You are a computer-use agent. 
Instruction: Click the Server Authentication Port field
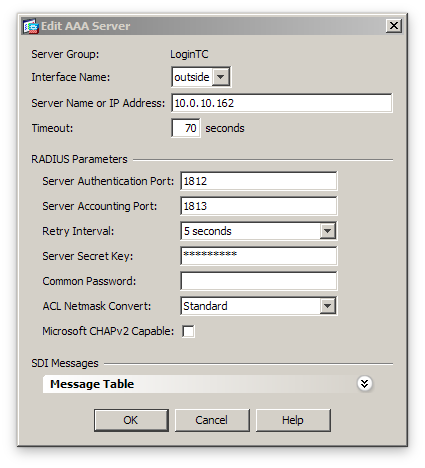[x=259, y=181]
